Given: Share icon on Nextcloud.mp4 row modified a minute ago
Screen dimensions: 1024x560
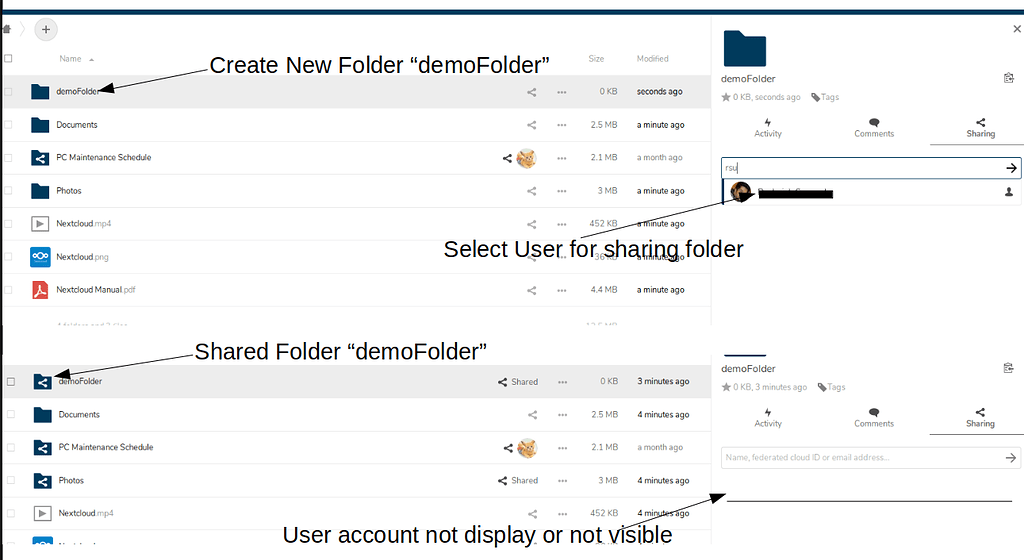Looking at the screenshot, I should [x=532, y=224].
